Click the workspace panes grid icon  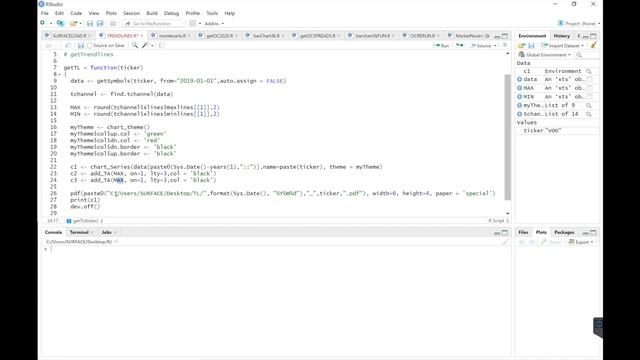(193, 23)
